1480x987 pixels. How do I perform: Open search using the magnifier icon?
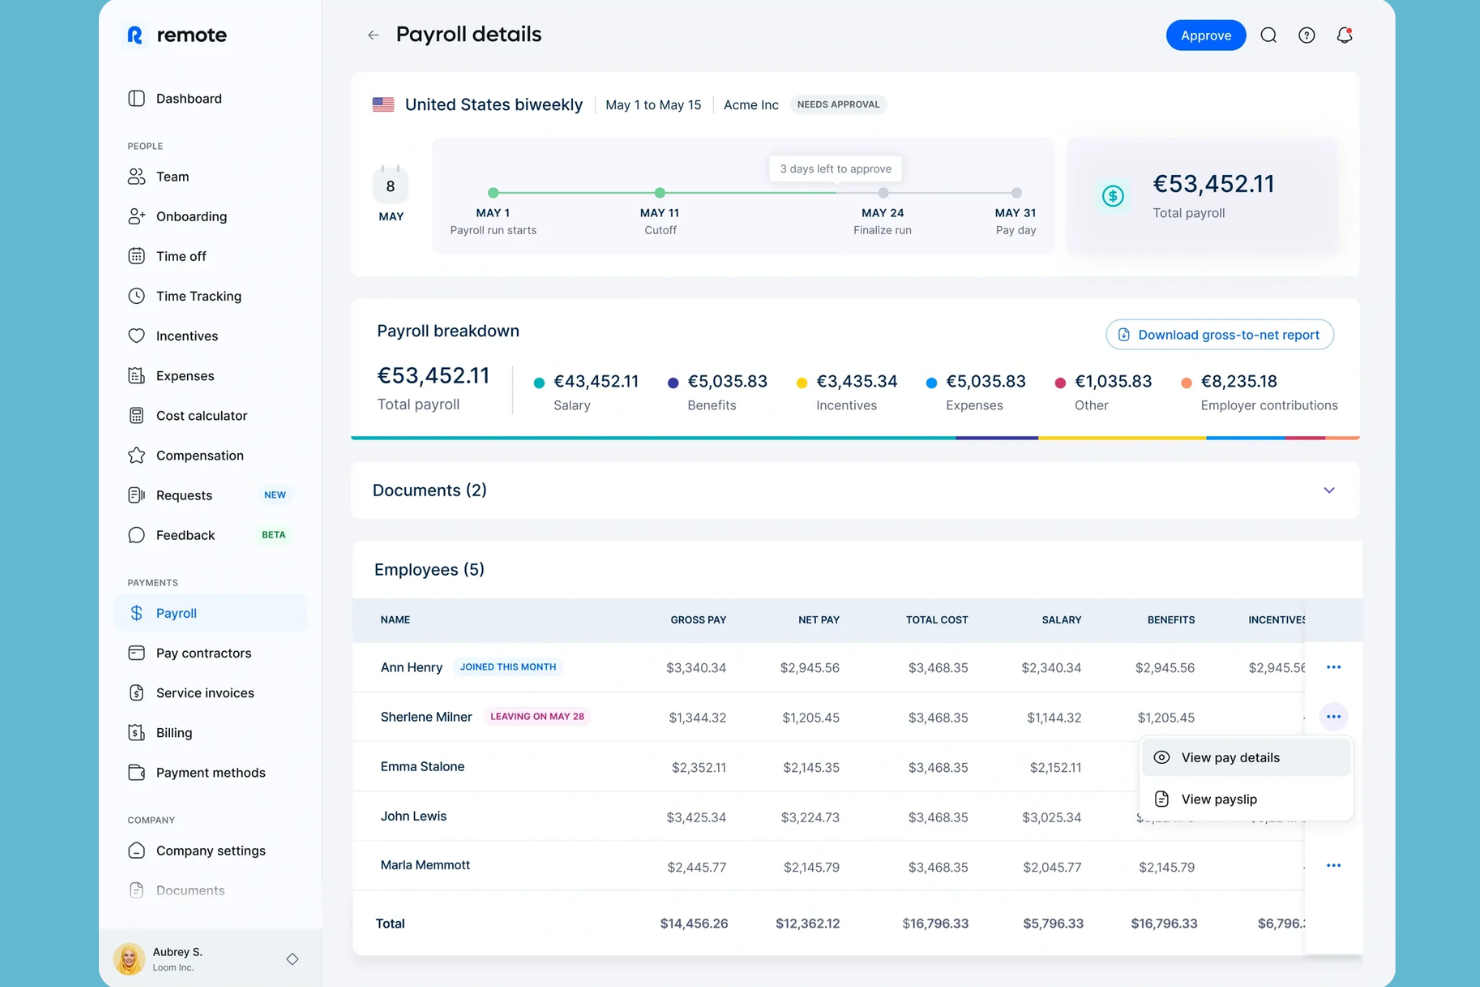tap(1268, 35)
